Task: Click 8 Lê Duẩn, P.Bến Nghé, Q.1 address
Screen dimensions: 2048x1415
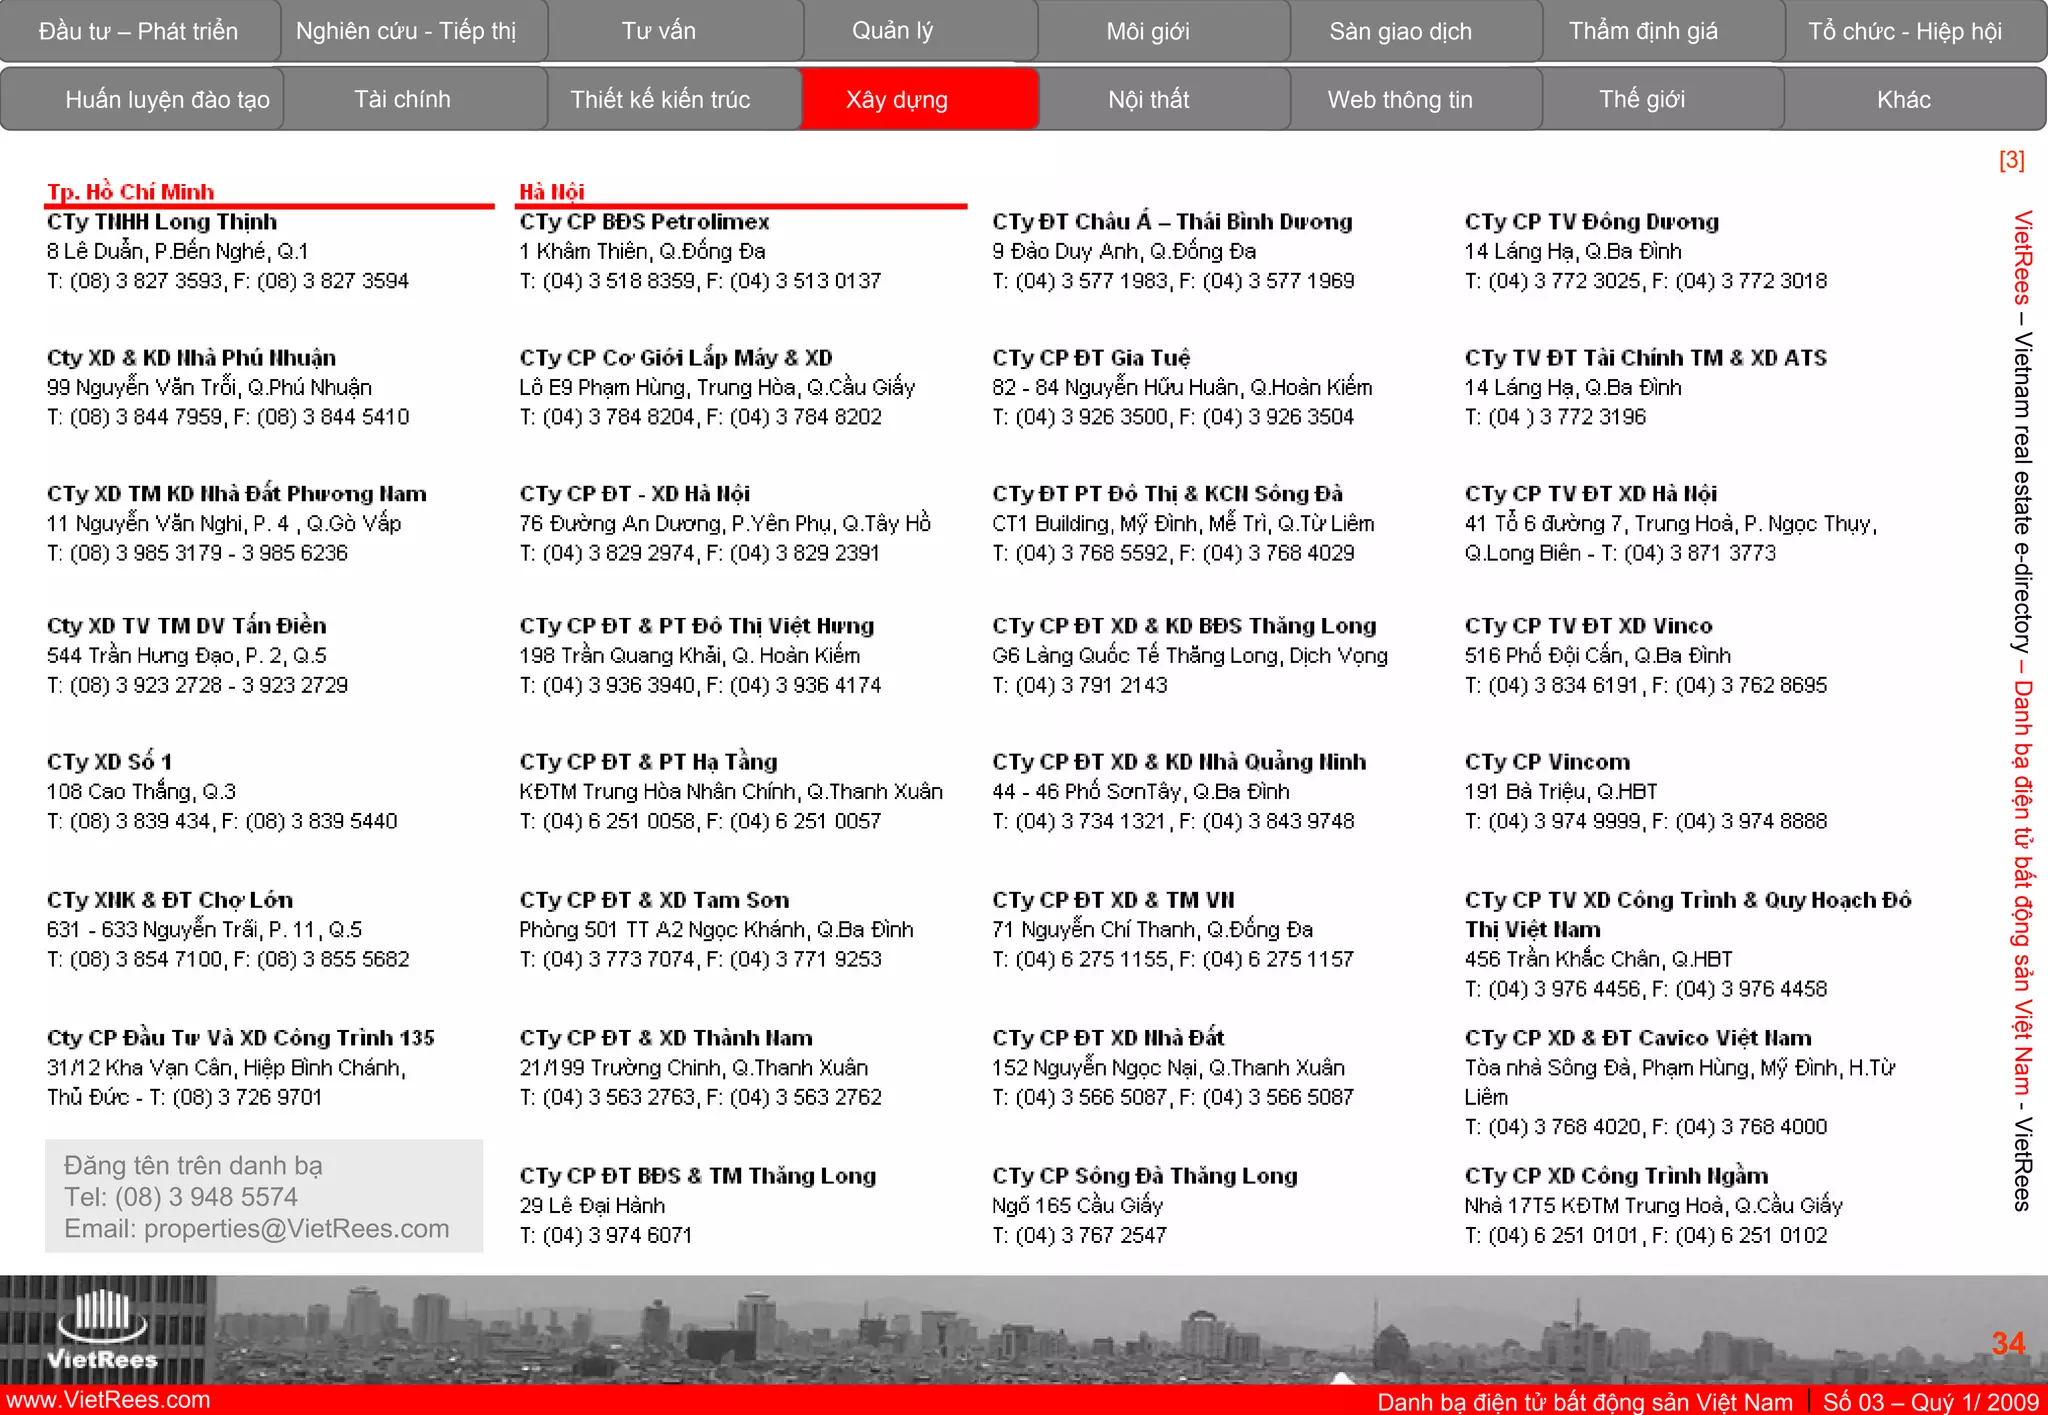Action: click(177, 251)
